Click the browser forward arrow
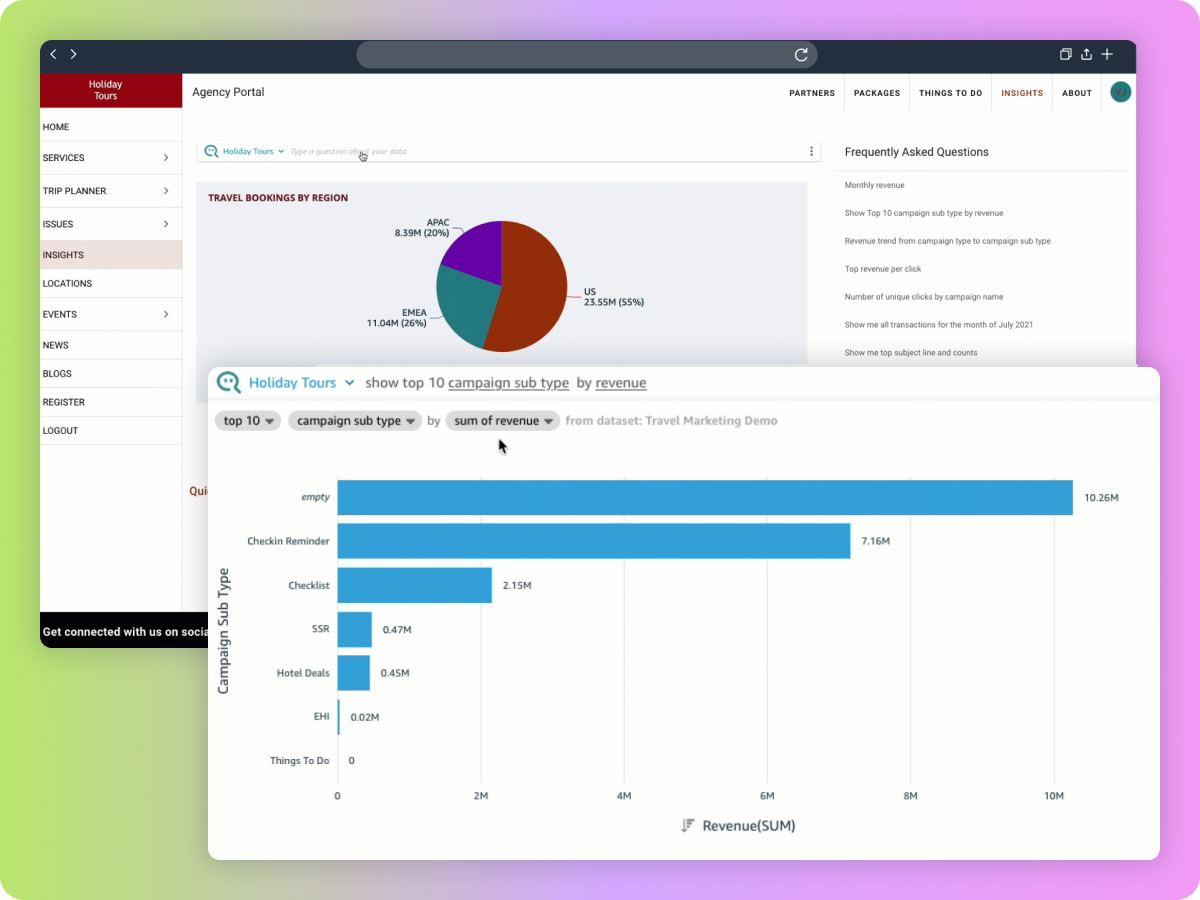 click(73, 54)
